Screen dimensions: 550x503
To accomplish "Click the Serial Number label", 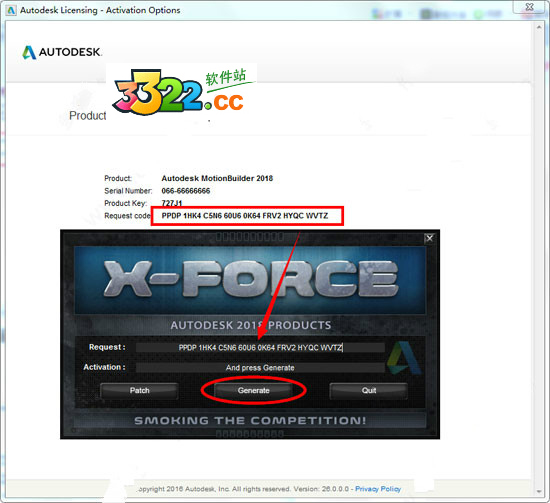I will pos(128,191).
